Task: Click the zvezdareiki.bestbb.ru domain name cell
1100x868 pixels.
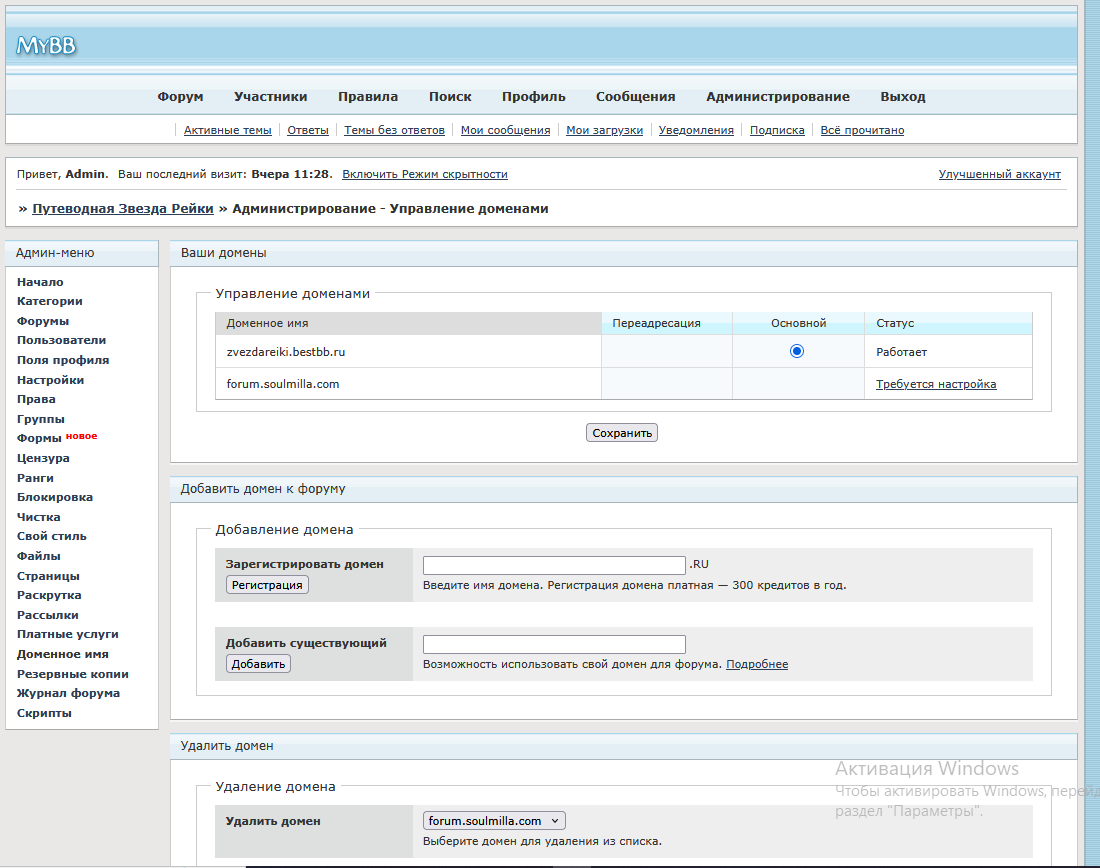Action: tap(408, 352)
